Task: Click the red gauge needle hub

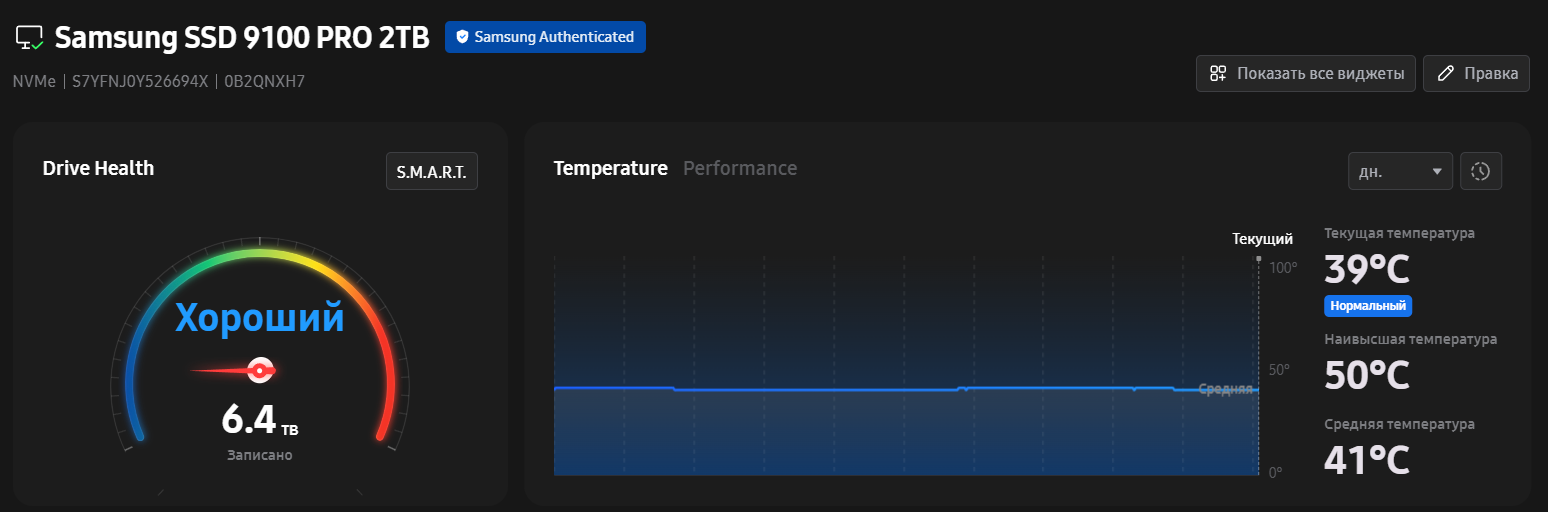Action: (x=260, y=370)
